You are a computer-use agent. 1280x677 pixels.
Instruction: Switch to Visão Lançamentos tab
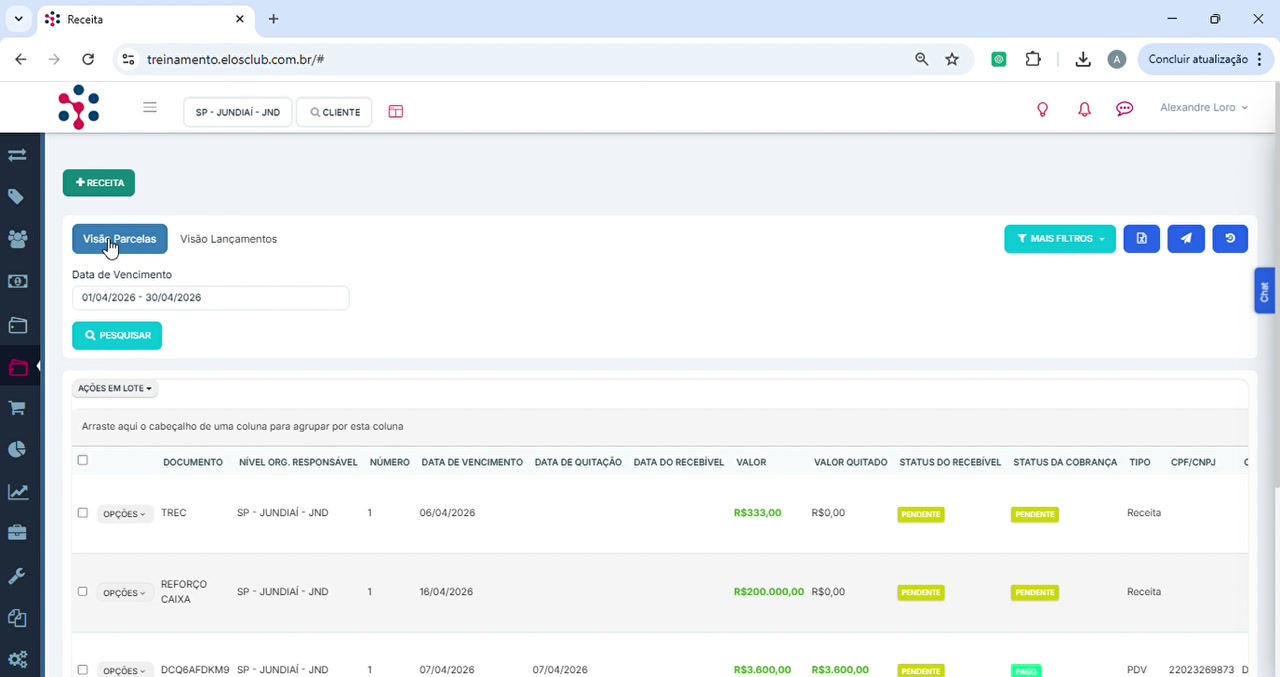click(228, 239)
